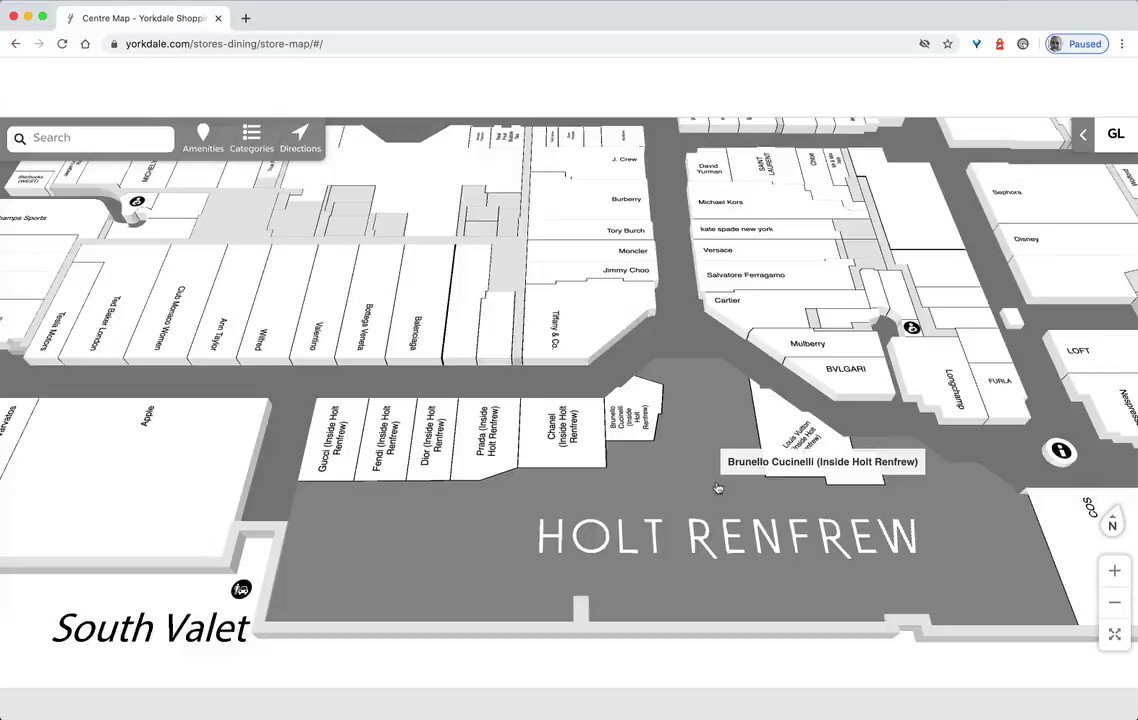The width and height of the screenshot is (1138, 720).
Task: Click the South Valet car icon
Action: (x=241, y=589)
